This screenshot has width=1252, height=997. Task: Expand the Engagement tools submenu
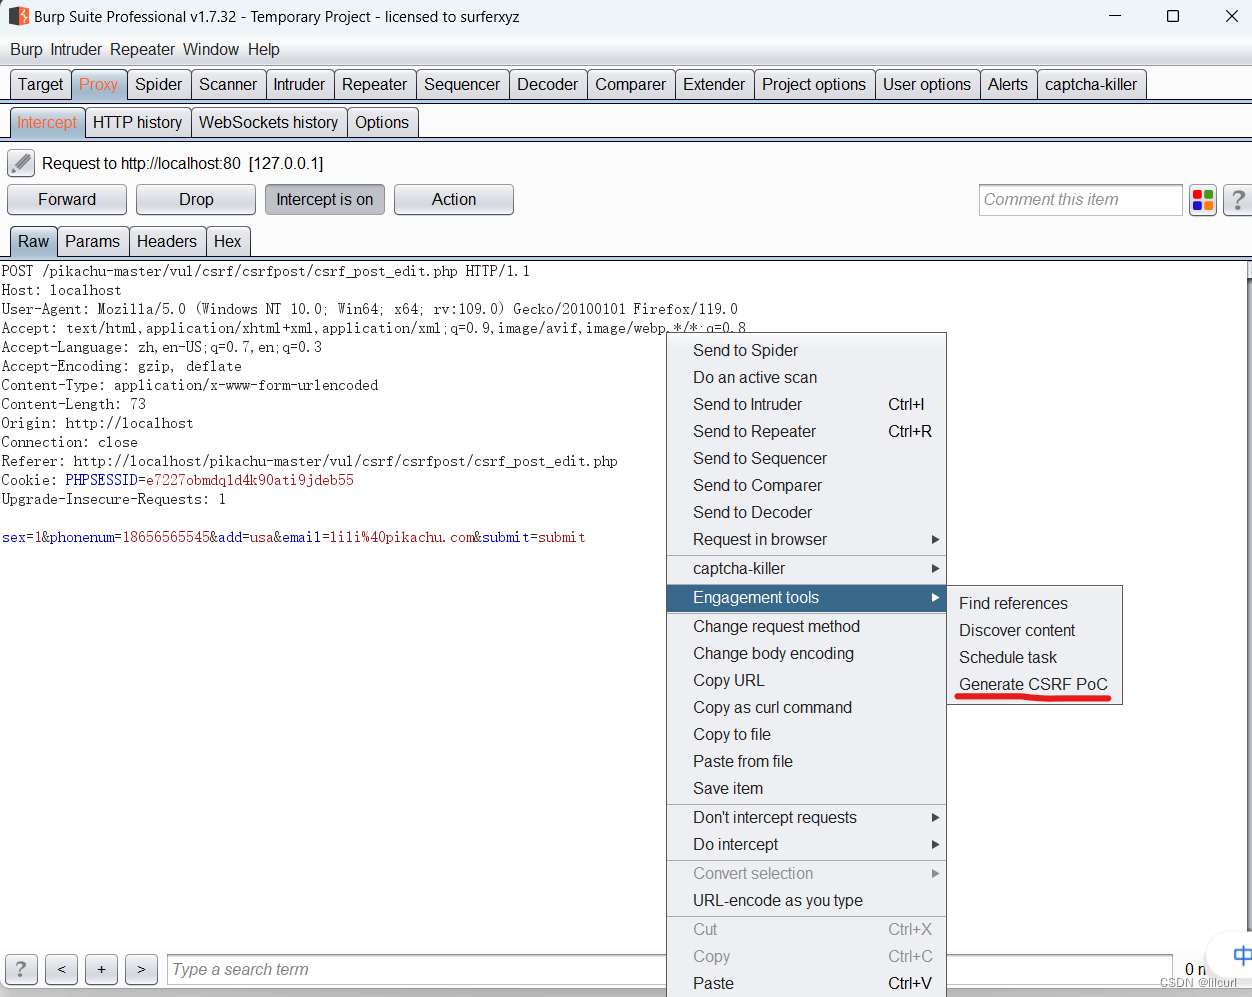pos(806,597)
